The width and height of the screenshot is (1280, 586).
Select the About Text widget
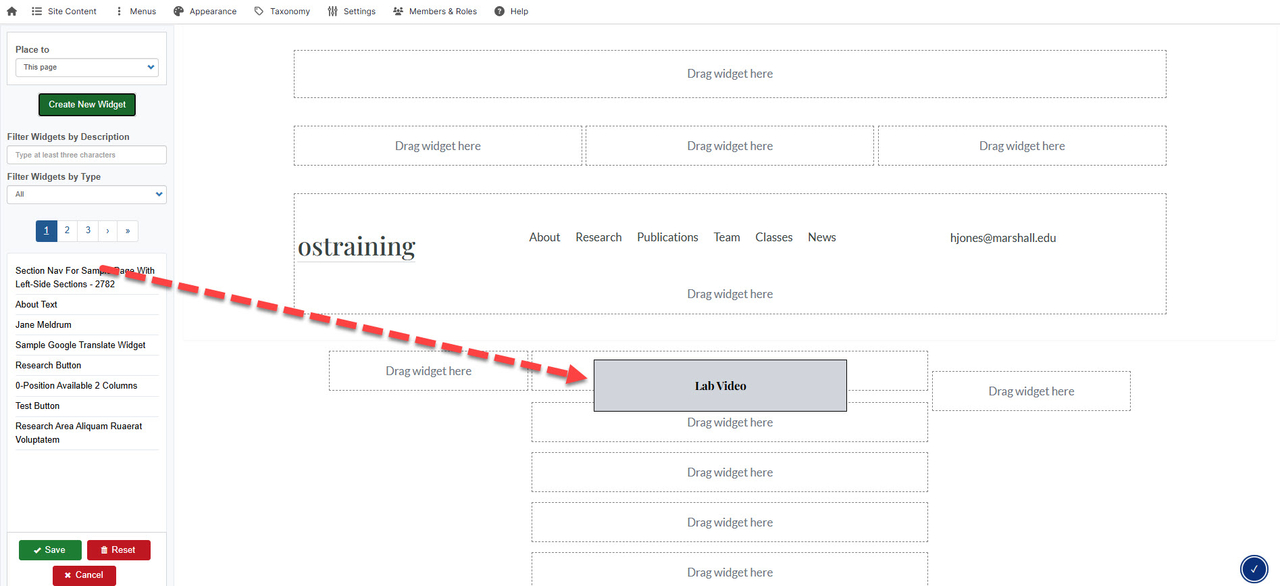37,305
